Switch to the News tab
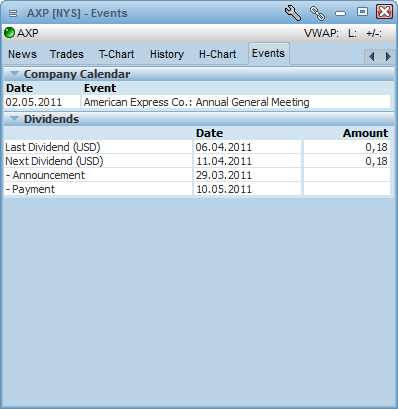The height and width of the screenshot is (409, 398). click(x=22, y=54)
